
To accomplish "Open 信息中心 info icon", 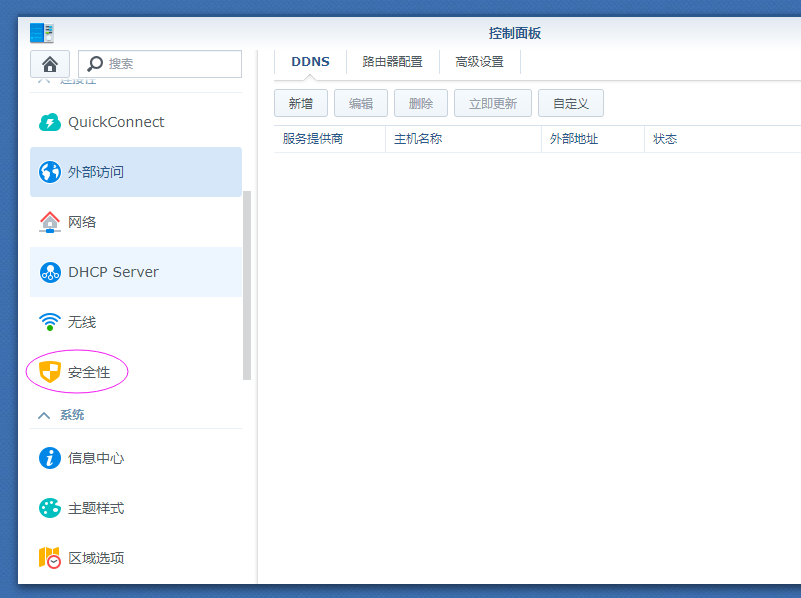I will pyautogui.click(x=50, y=458).
